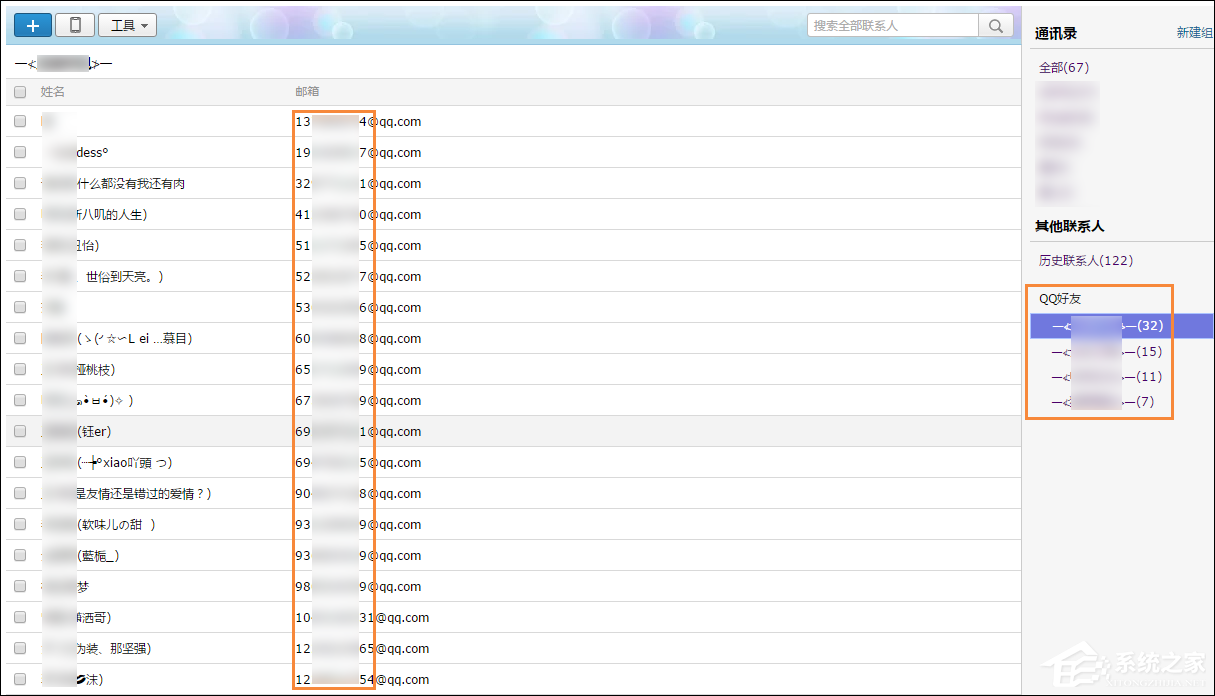
Task: Open 全部(67) contacts group
Action: point(1064,68)
